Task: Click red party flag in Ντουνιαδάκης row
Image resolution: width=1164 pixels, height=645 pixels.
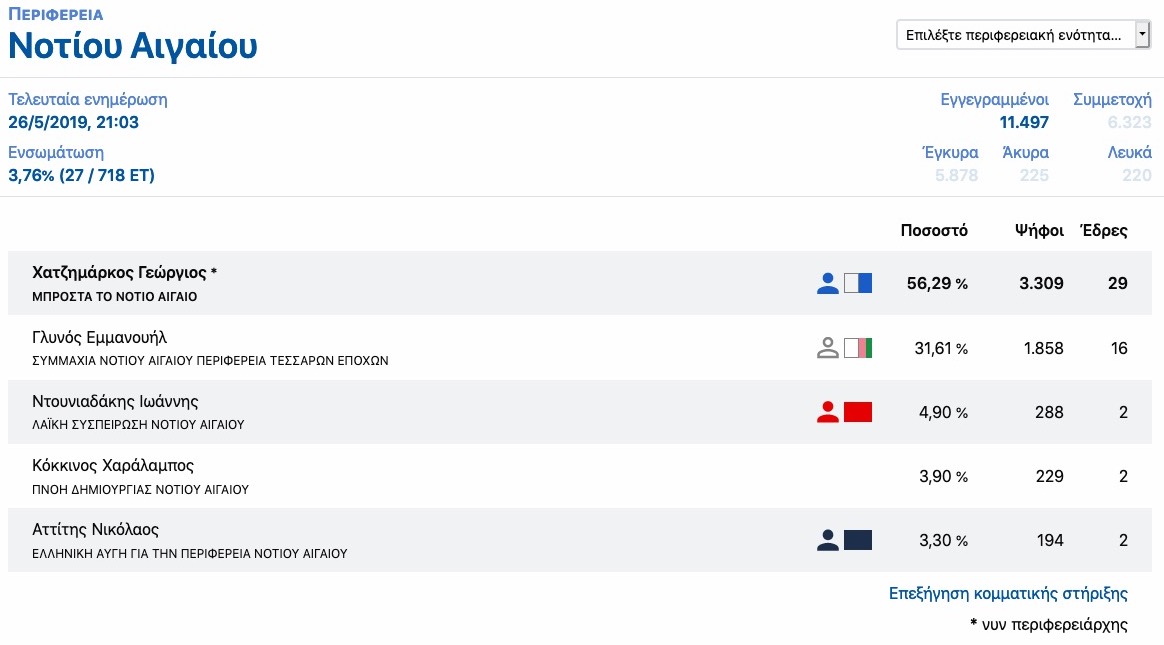Action: pos(858,412)
